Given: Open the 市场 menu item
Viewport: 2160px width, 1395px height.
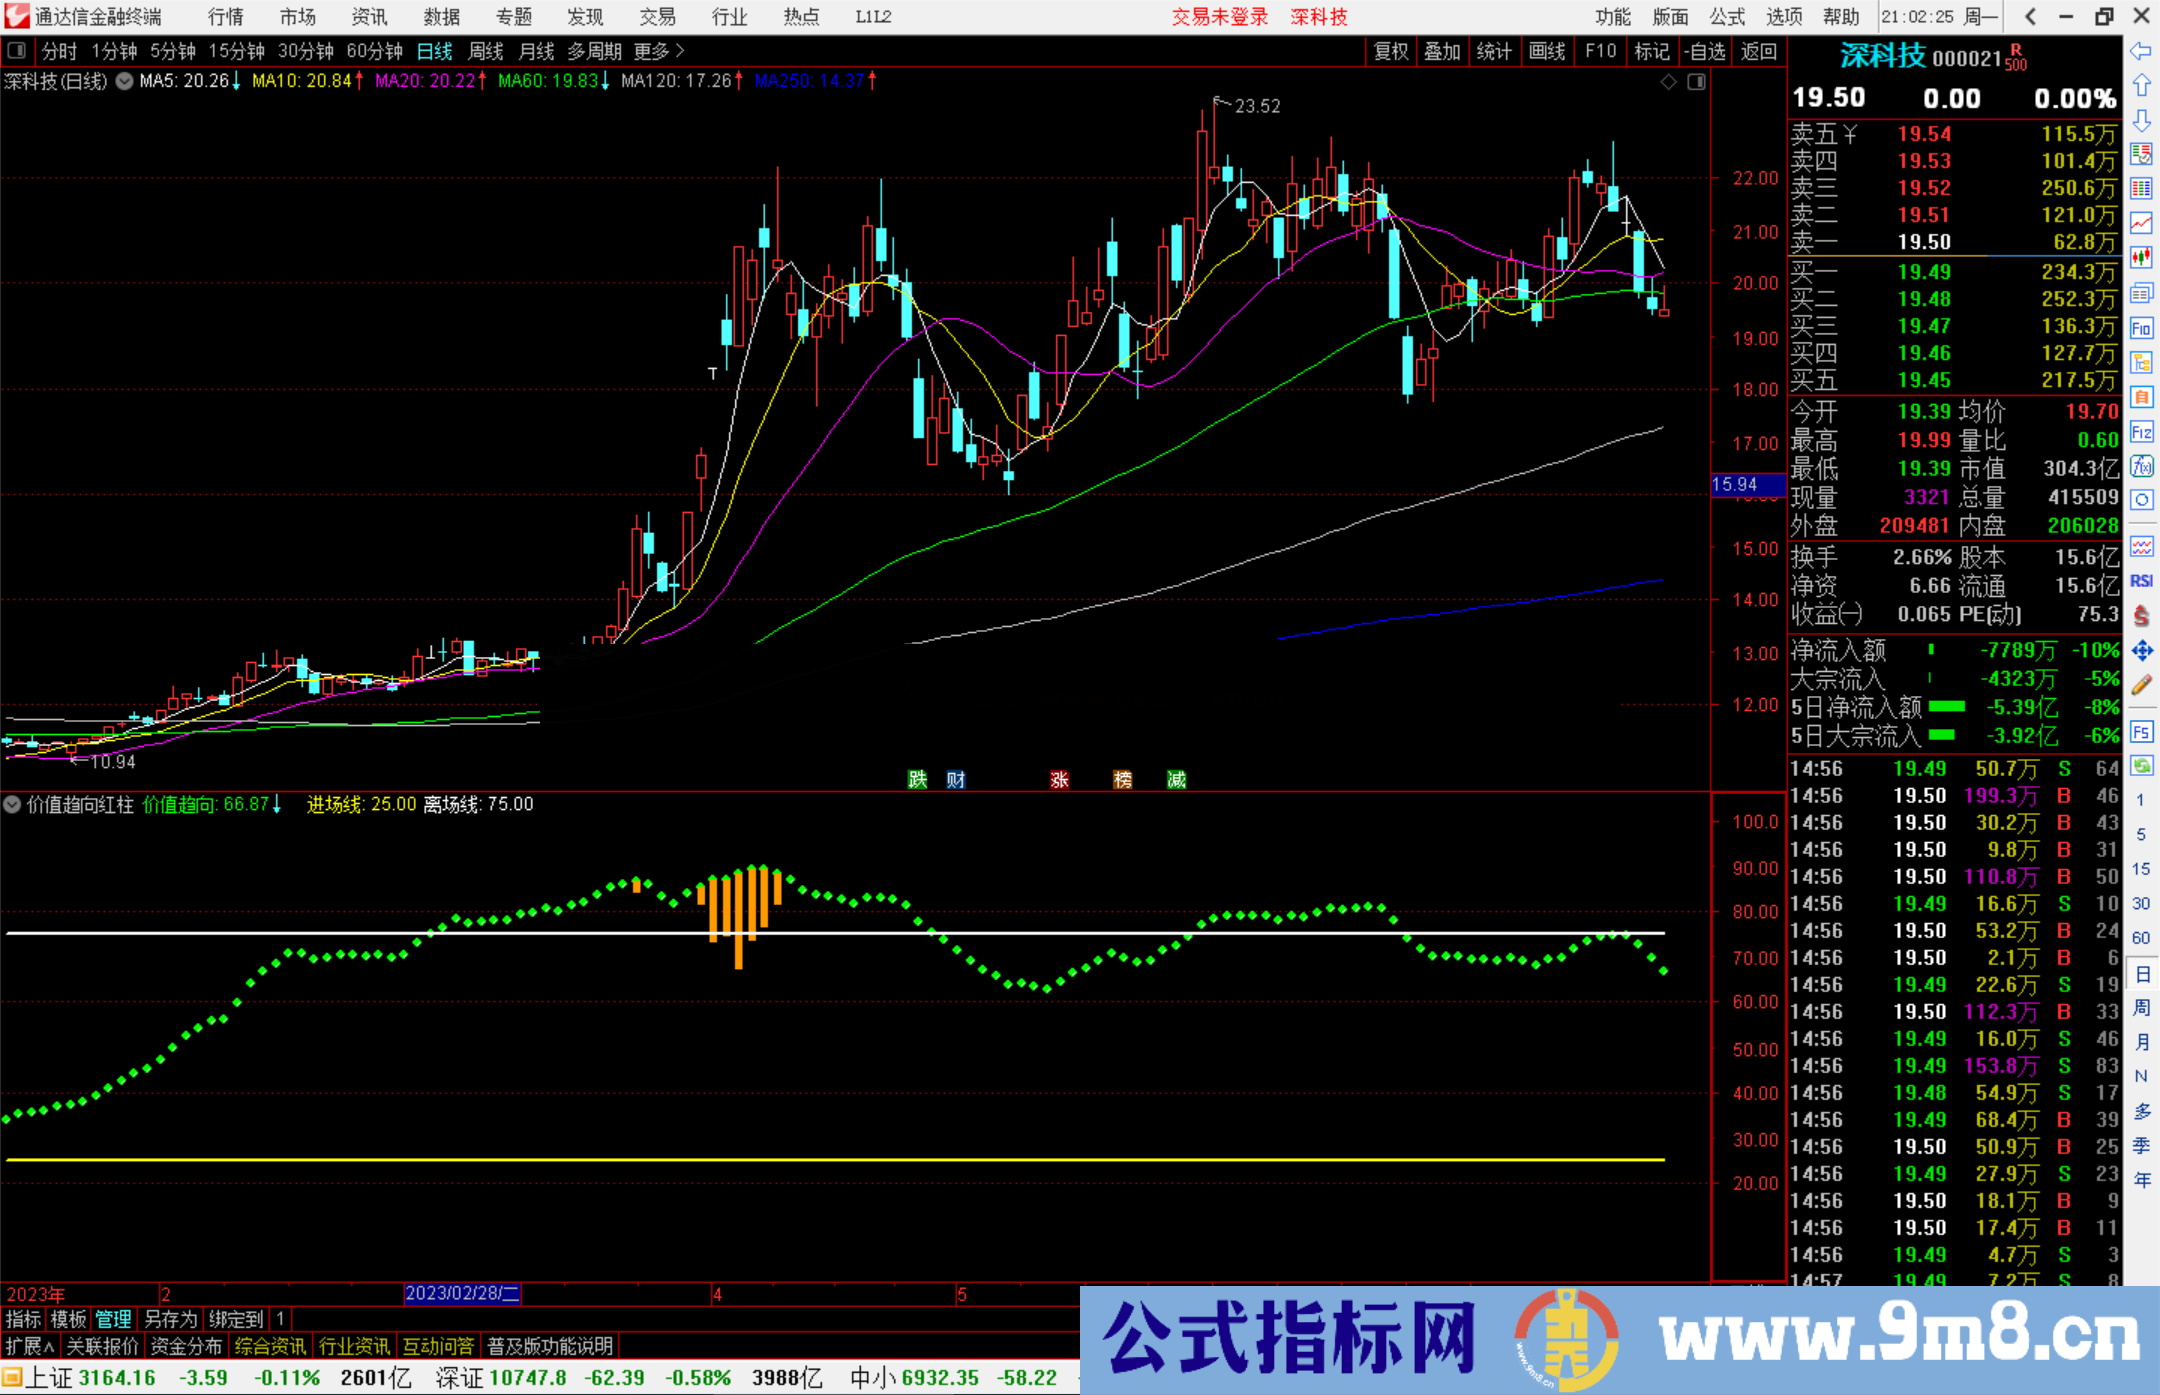Looking at the screenshot, I should pos(298,17).
